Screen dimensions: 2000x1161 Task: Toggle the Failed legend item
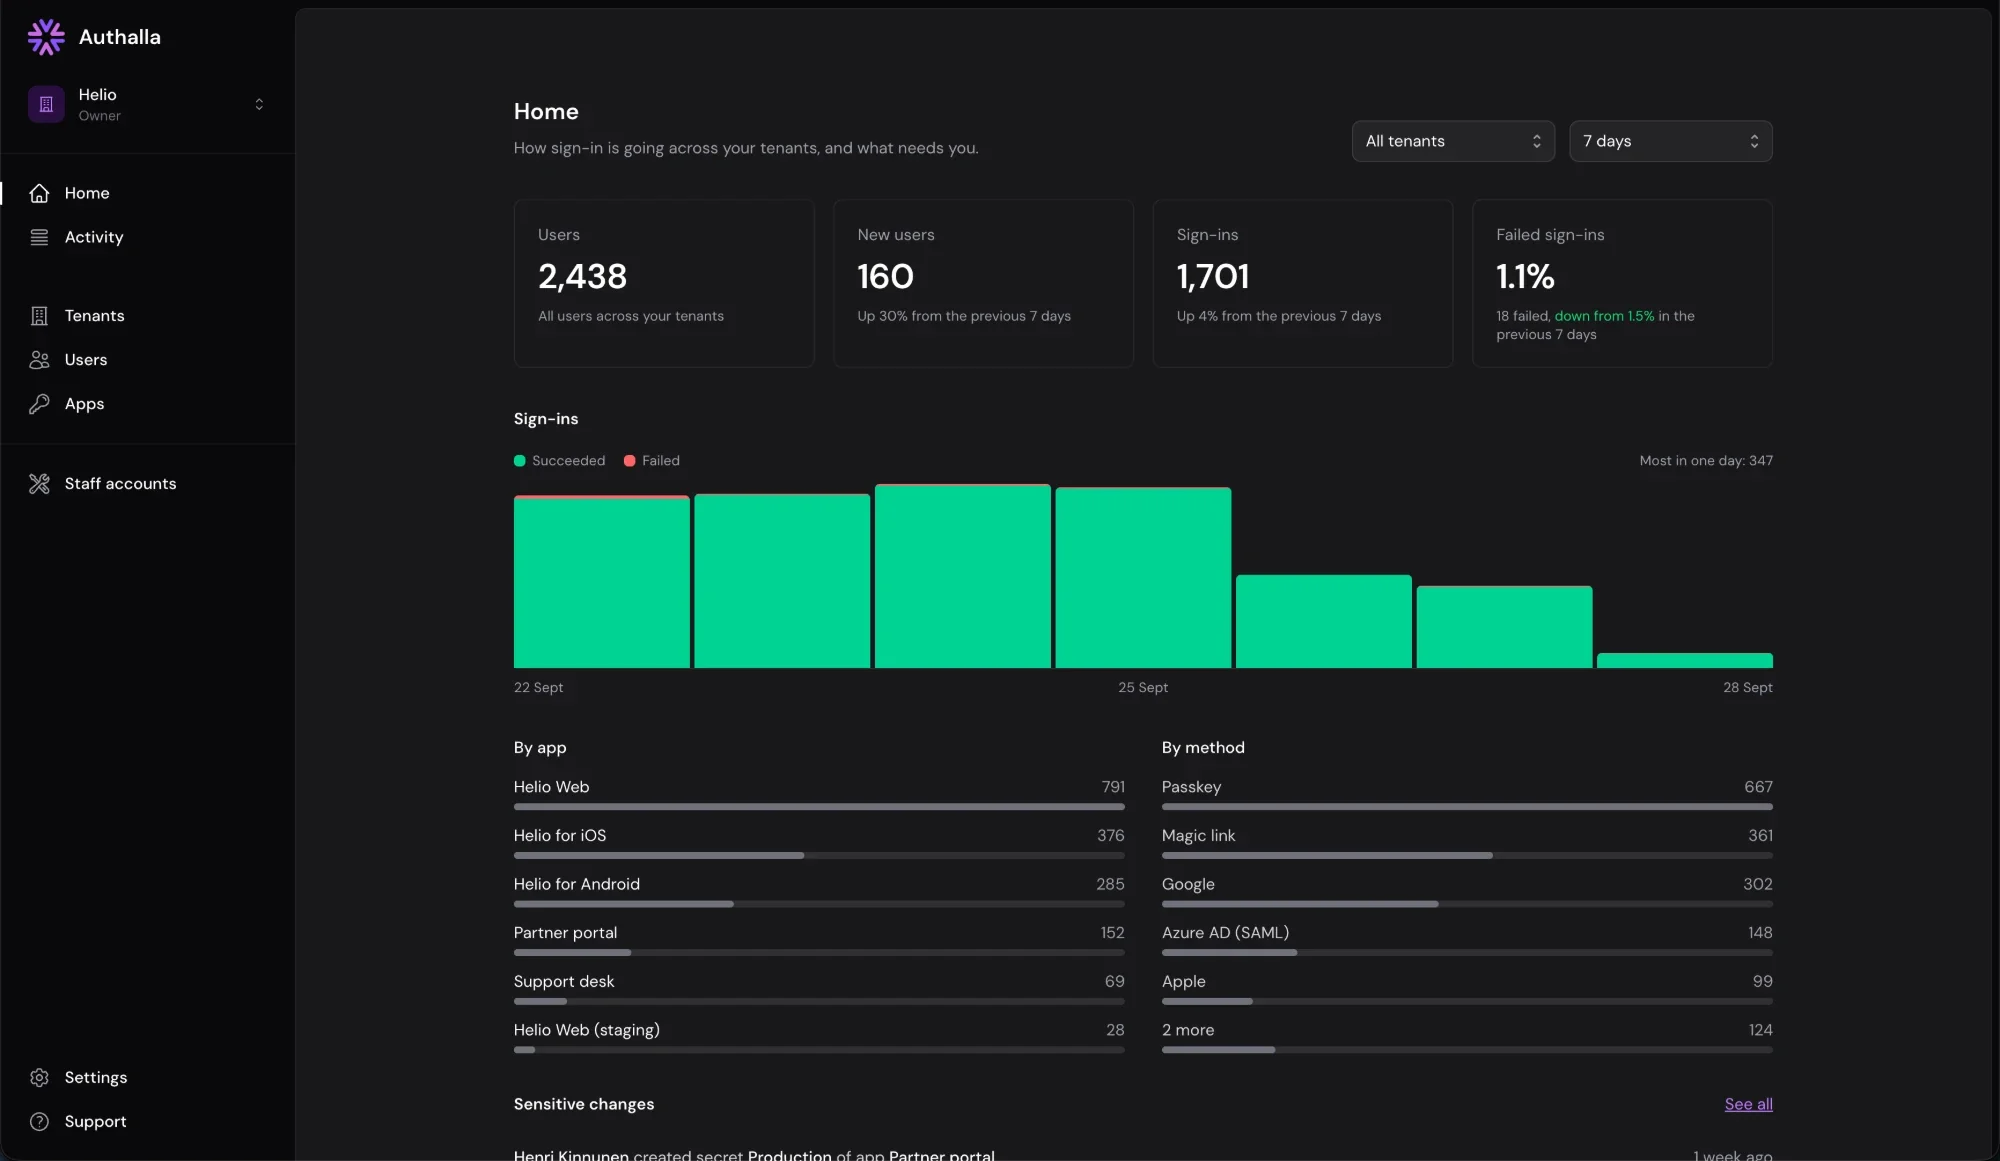[652, 461]
